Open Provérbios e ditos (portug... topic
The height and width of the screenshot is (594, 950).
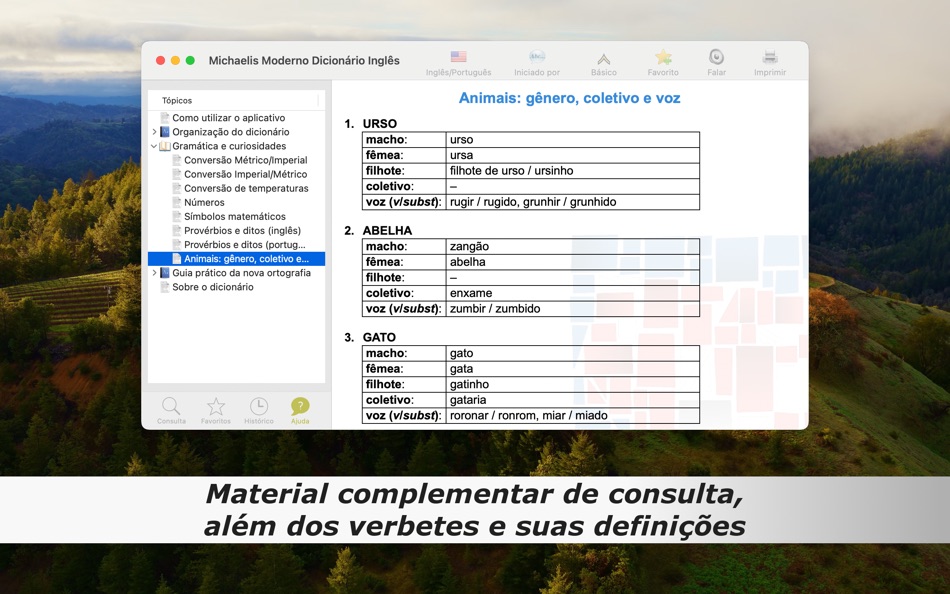245,244
